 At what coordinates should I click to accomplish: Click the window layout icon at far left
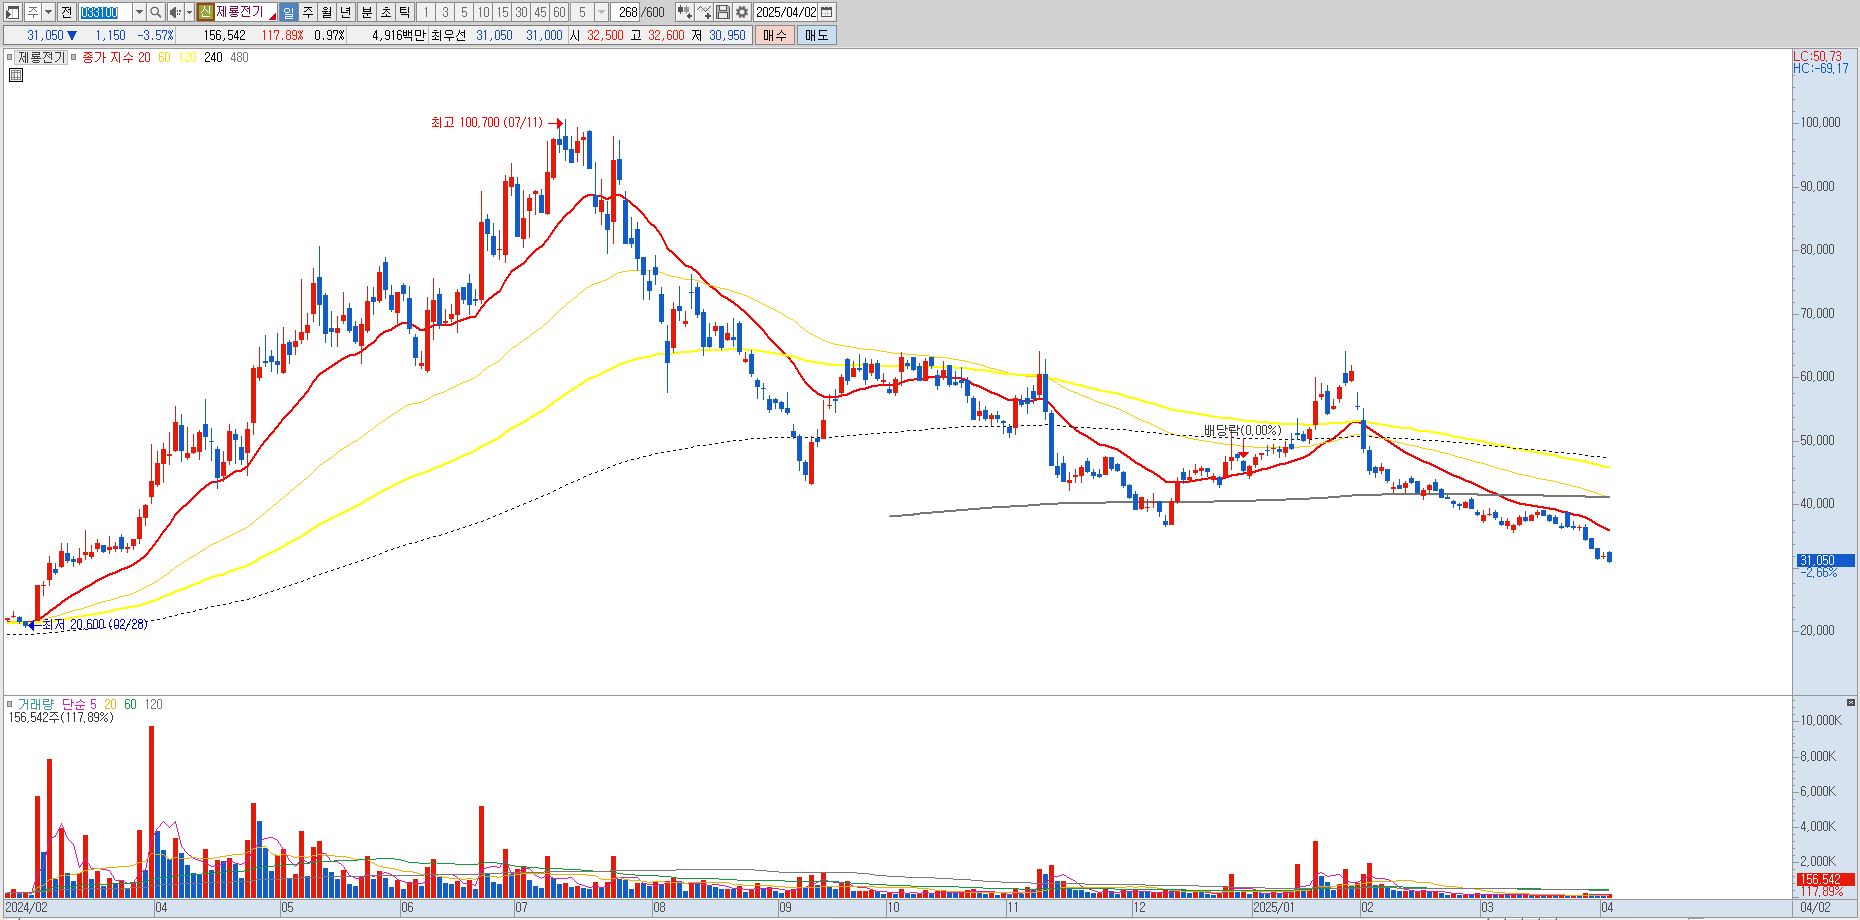coord(13,12)
